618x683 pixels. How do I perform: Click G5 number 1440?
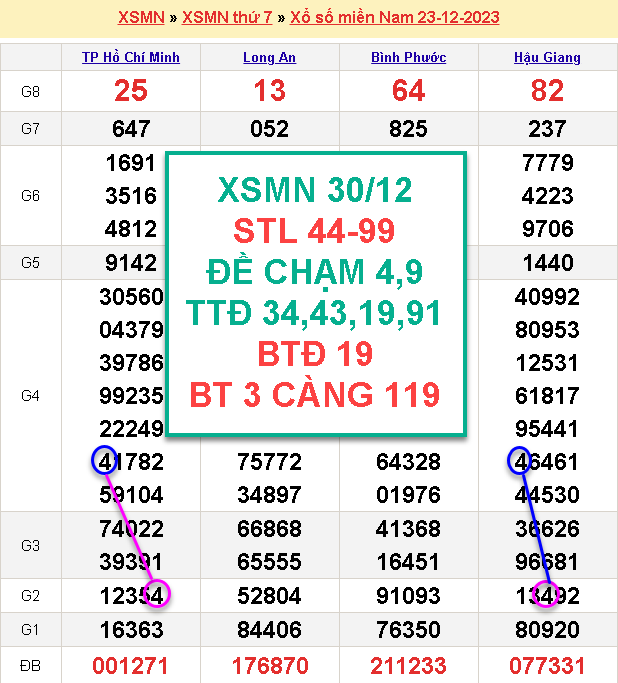point(548,263)
